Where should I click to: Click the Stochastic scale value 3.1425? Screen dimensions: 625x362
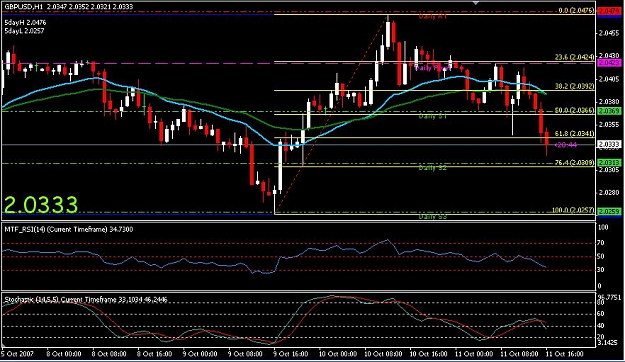608,342
